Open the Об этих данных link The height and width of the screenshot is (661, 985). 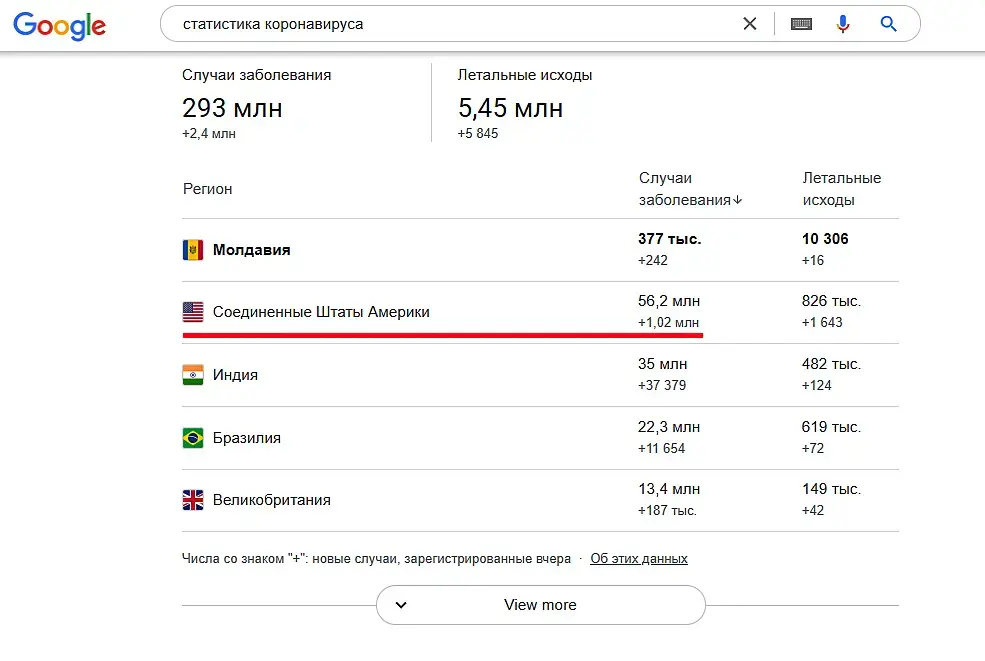tap(639, 559)
